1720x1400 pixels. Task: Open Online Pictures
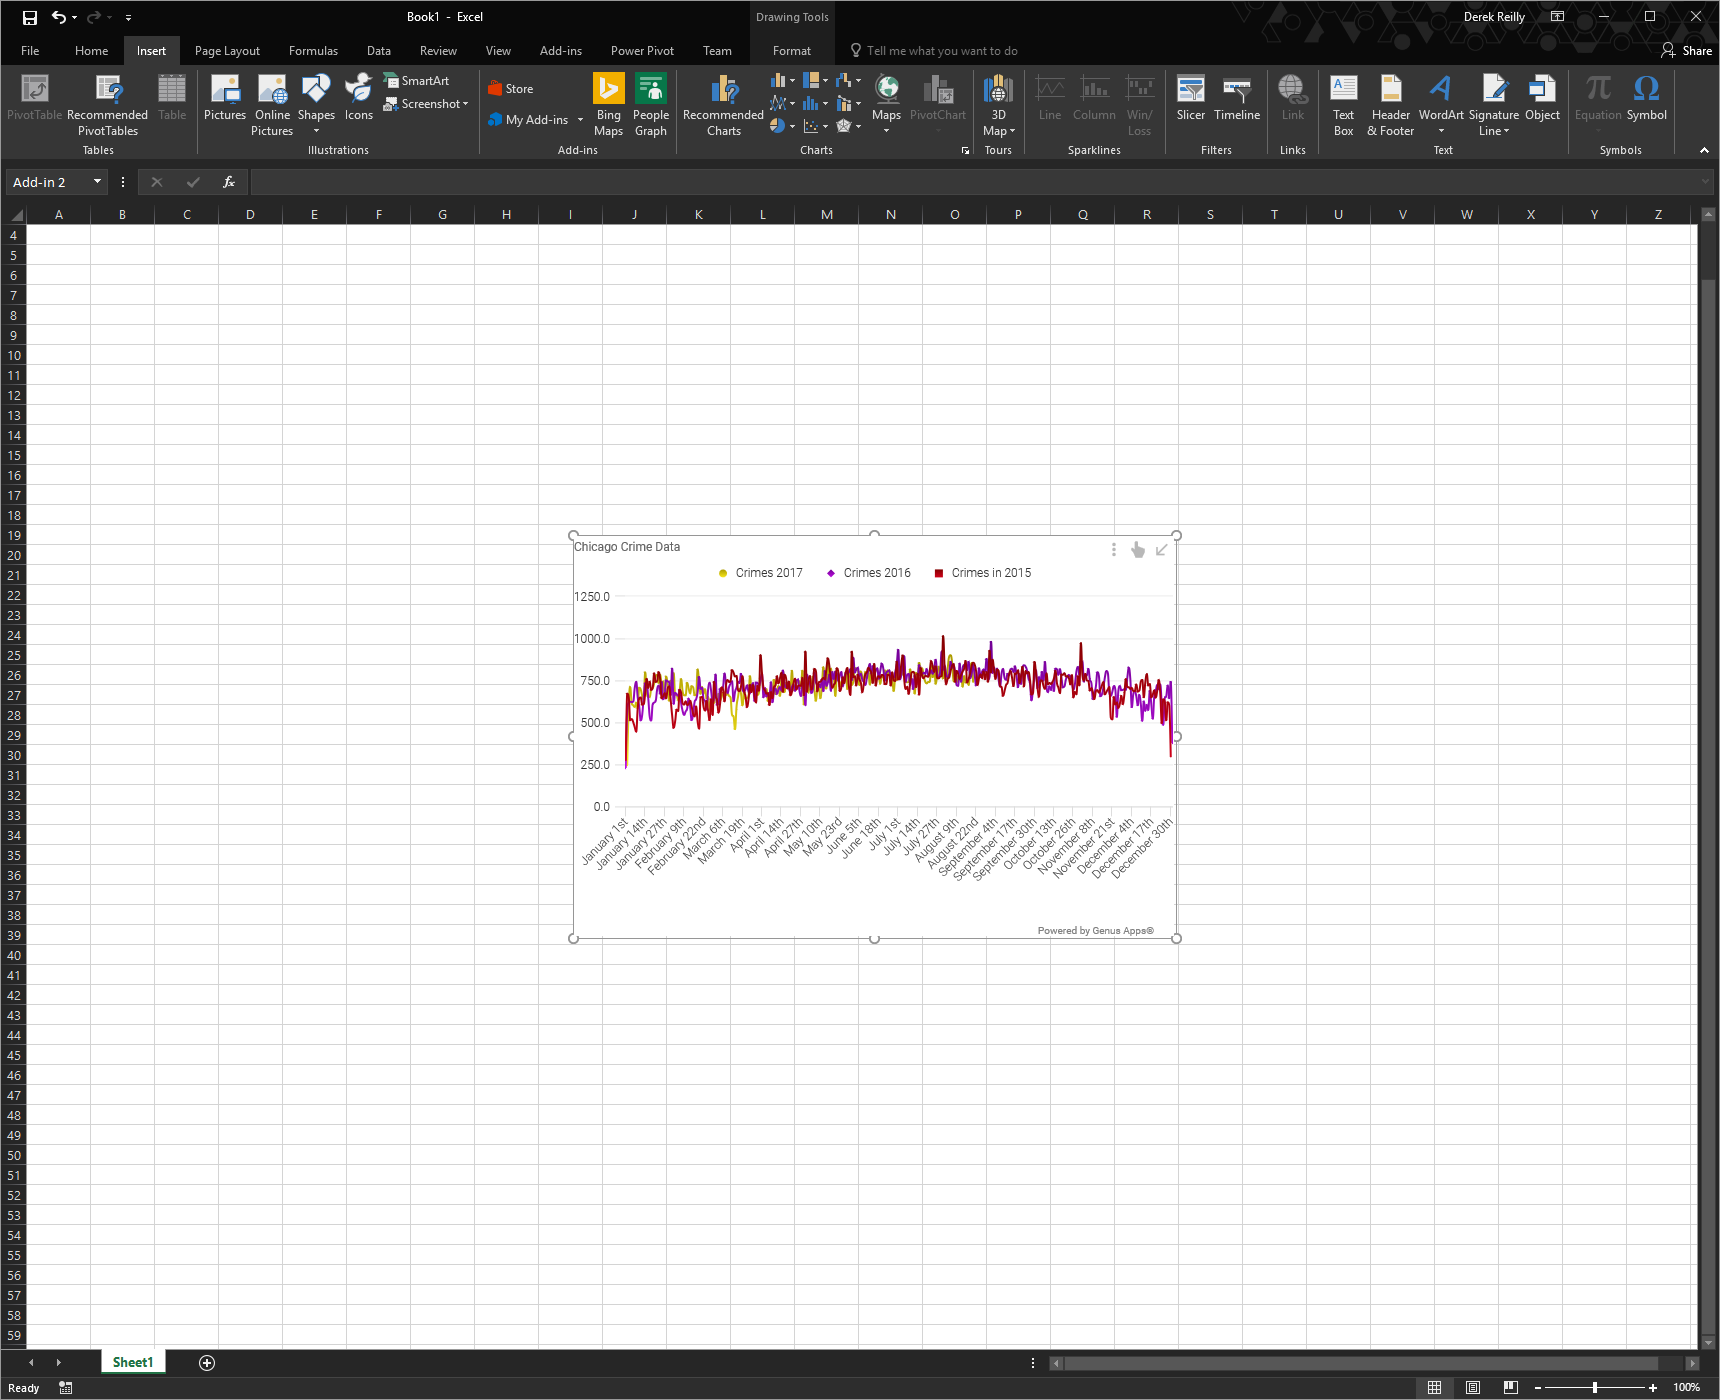pyautogui.click(x=272, y=105)
